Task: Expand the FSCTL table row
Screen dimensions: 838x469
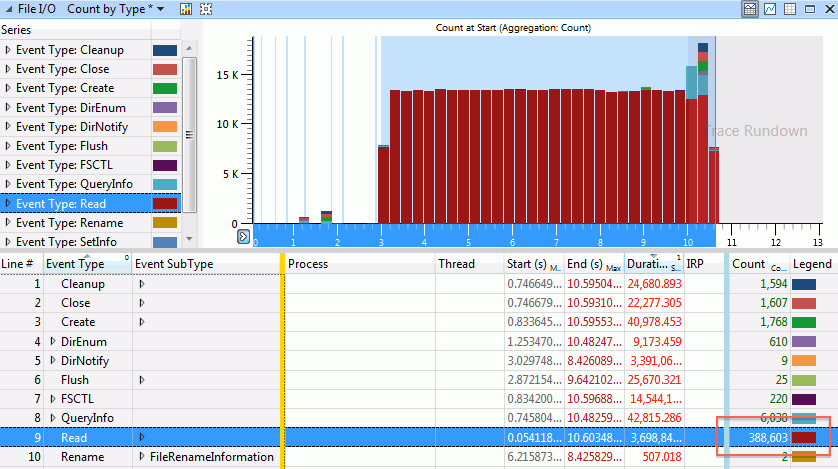Action: (x=52, y=398)
